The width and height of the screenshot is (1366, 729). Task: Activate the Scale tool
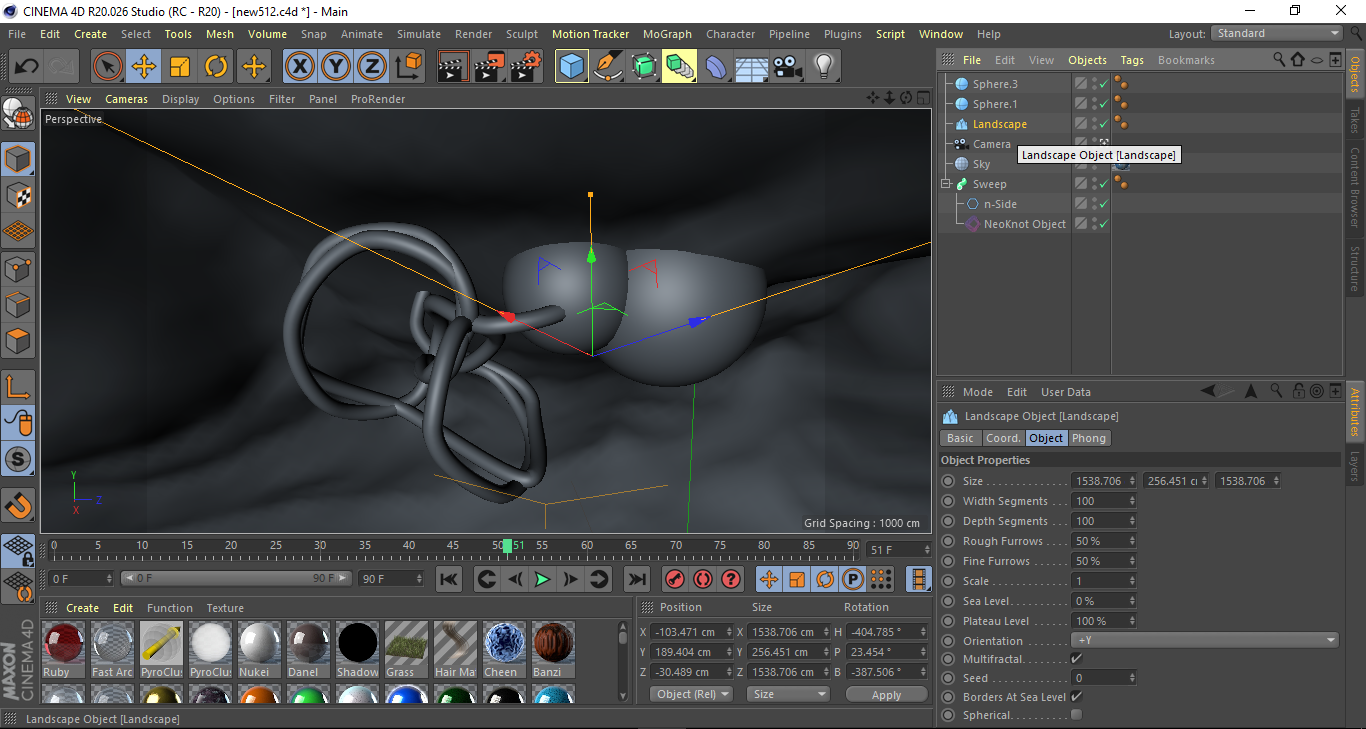pyautogui.click(x=180, y=67)
